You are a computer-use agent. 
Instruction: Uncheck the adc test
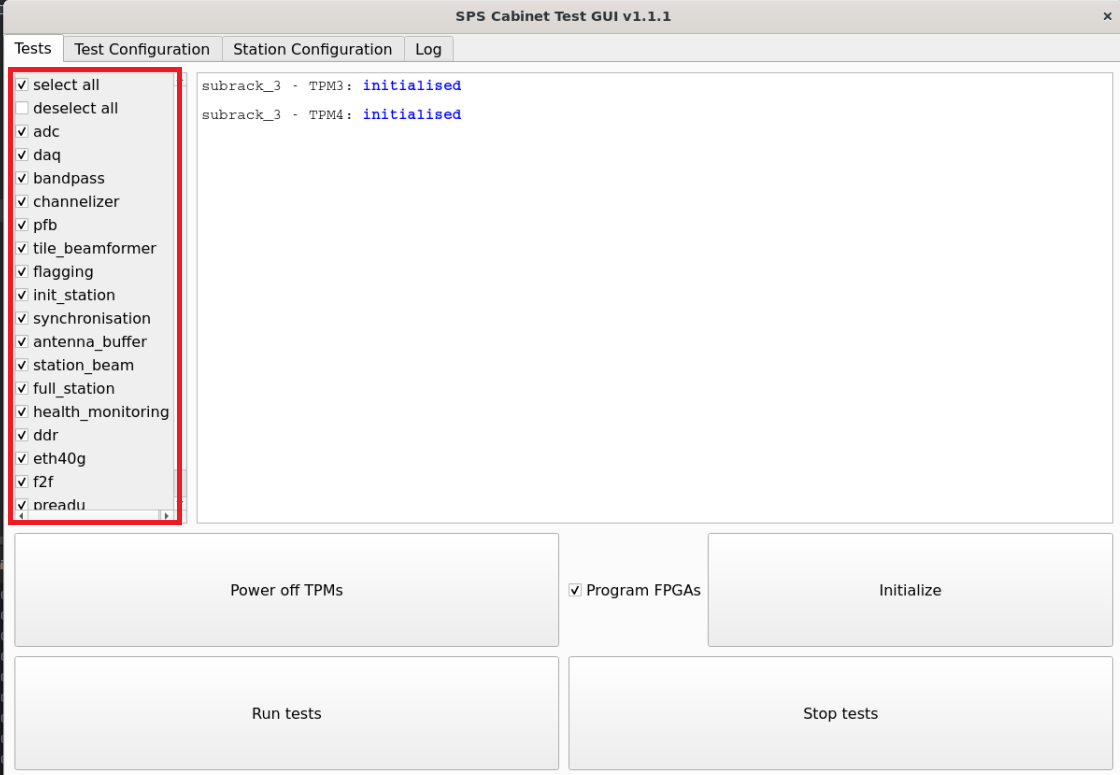point(22,131)
